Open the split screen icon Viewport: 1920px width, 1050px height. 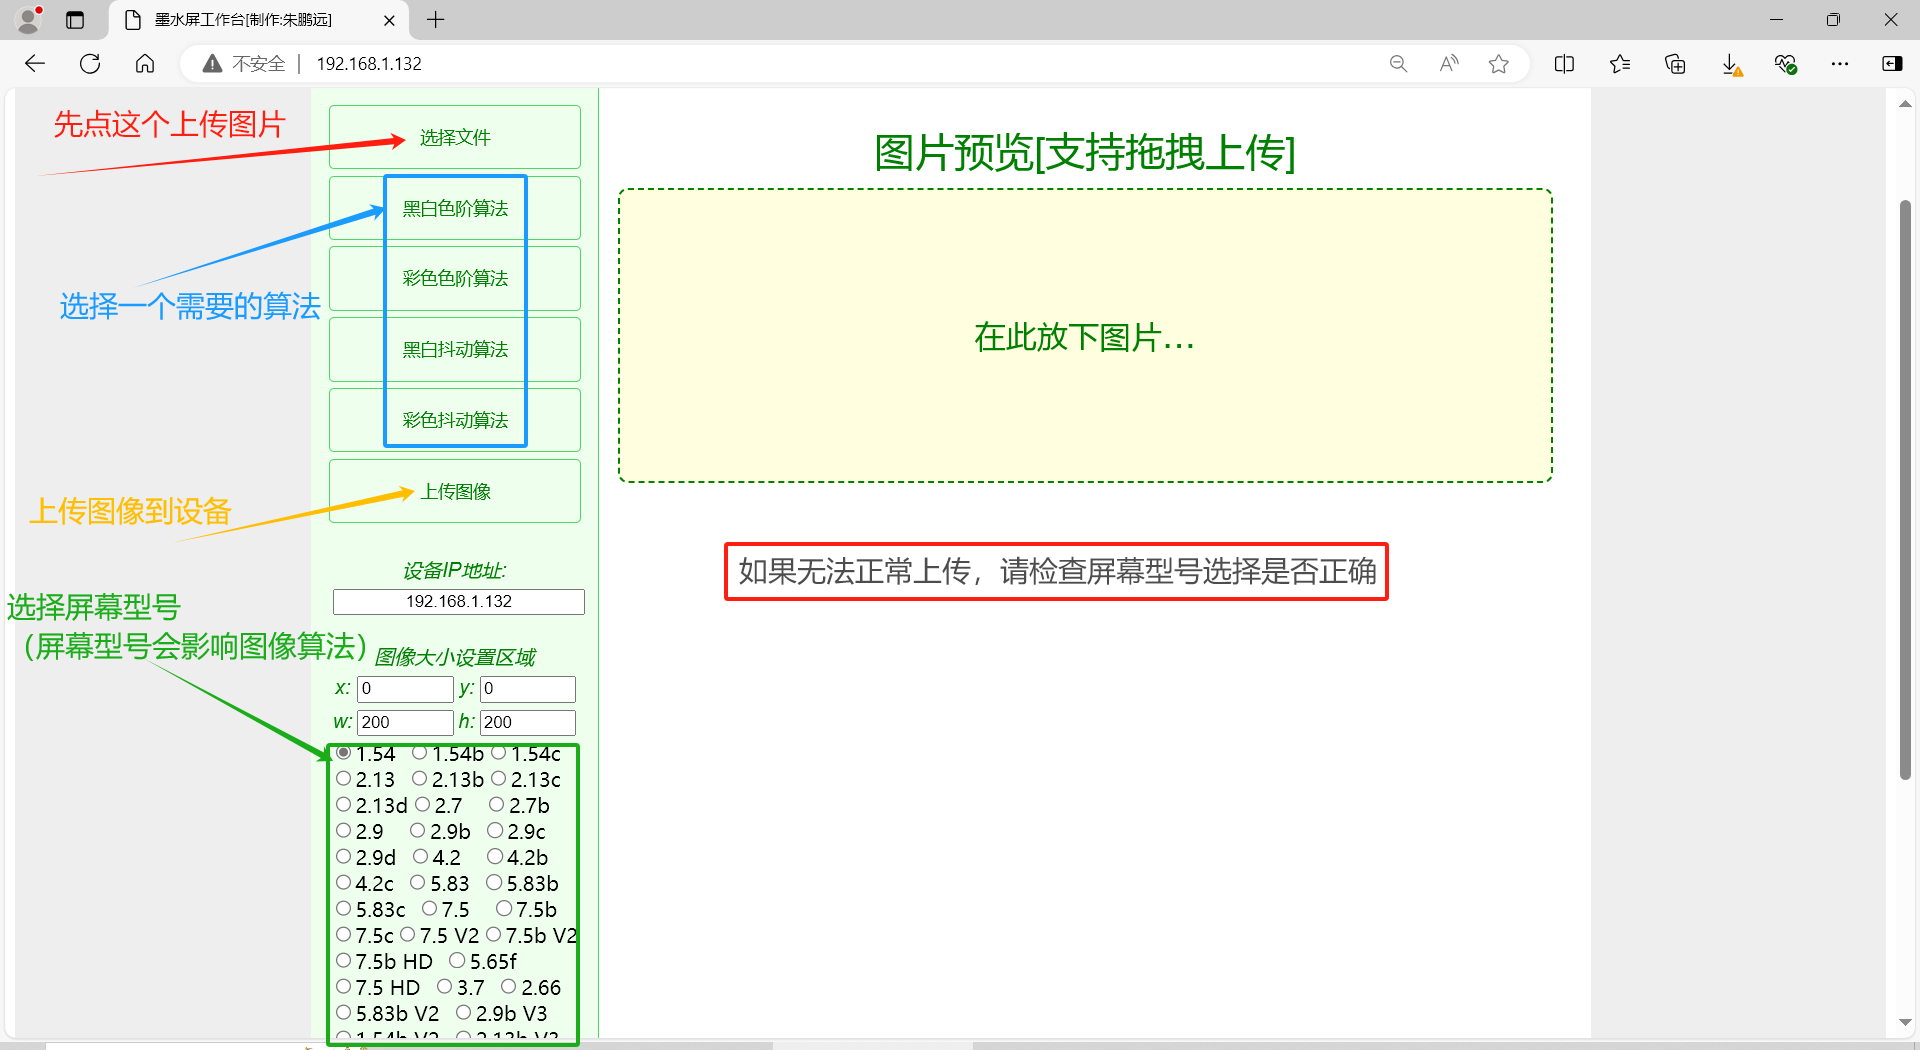pos(1564,64)
